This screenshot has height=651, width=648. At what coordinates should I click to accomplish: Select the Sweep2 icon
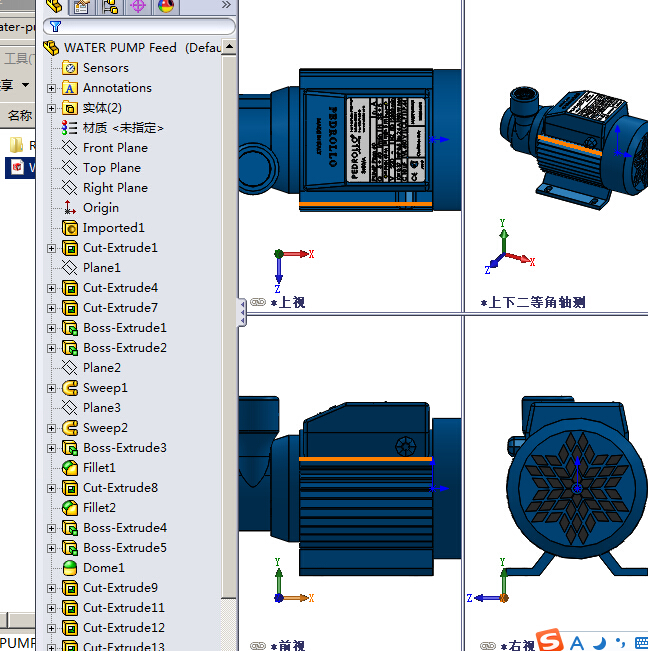coord(69,428)
